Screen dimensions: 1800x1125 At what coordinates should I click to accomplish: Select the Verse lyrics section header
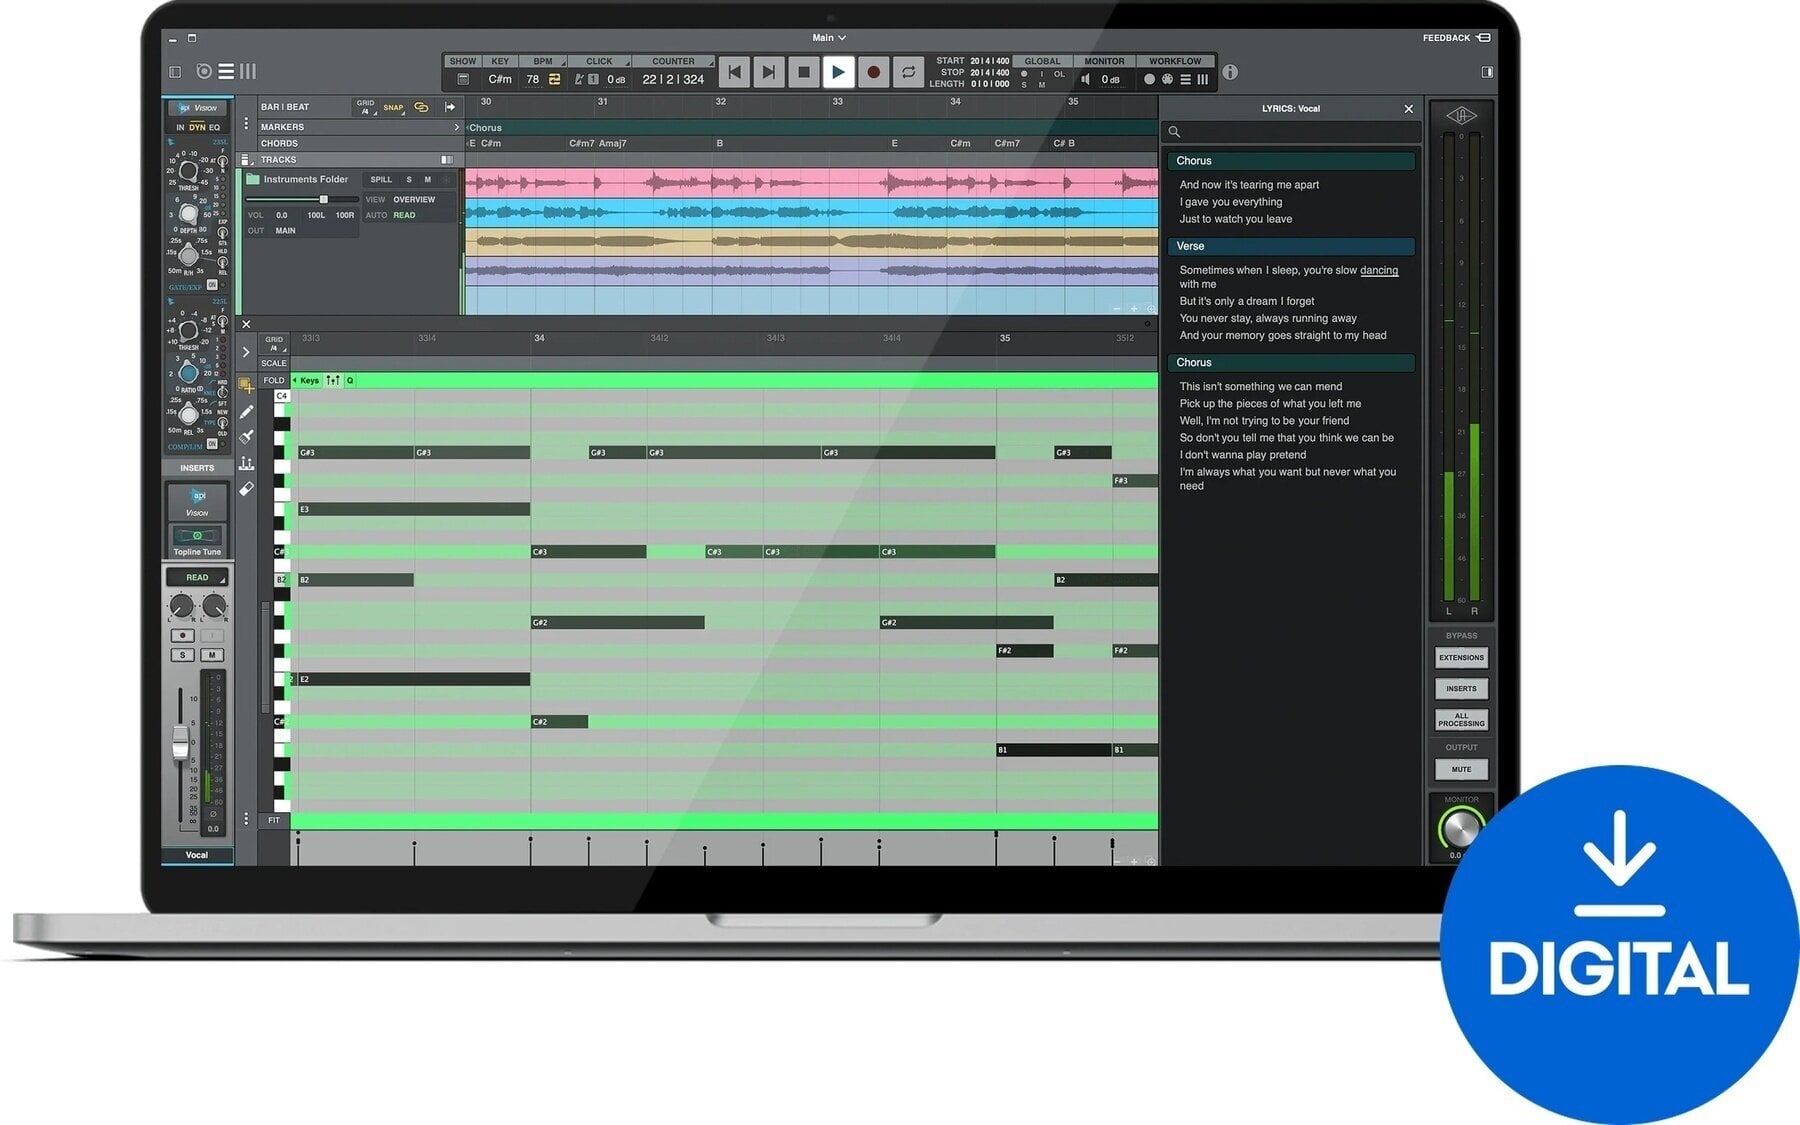(x=1291, y=246)
